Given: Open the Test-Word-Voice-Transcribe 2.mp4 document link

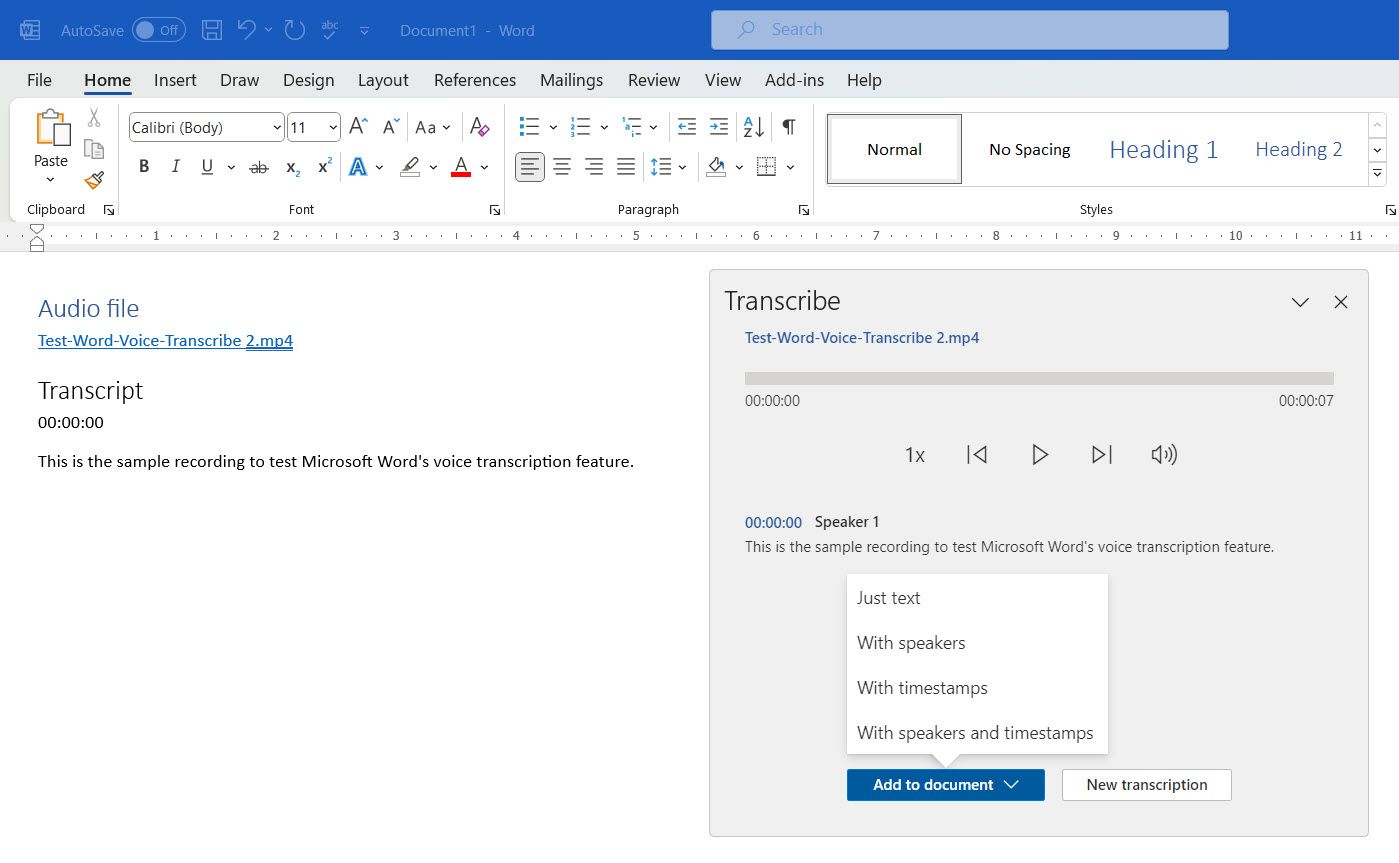Looking at the screenshot, I should click(165, 341).
